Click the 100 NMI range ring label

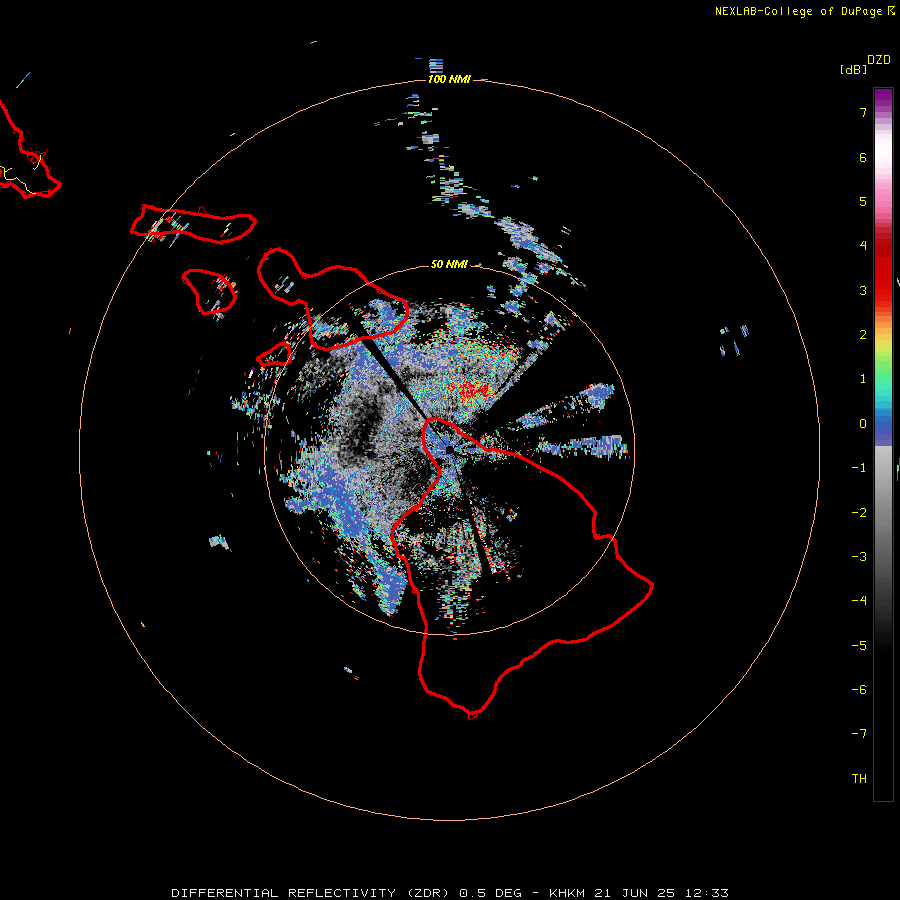point(449,79)
